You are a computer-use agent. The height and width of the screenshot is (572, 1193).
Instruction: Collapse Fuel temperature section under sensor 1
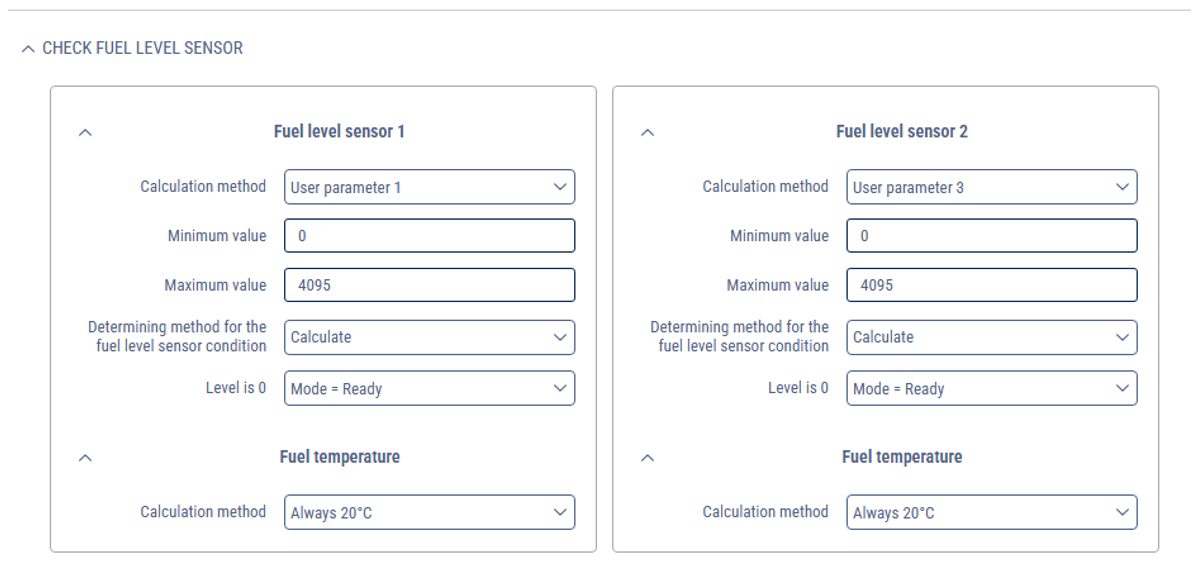[x=85, y=458]
